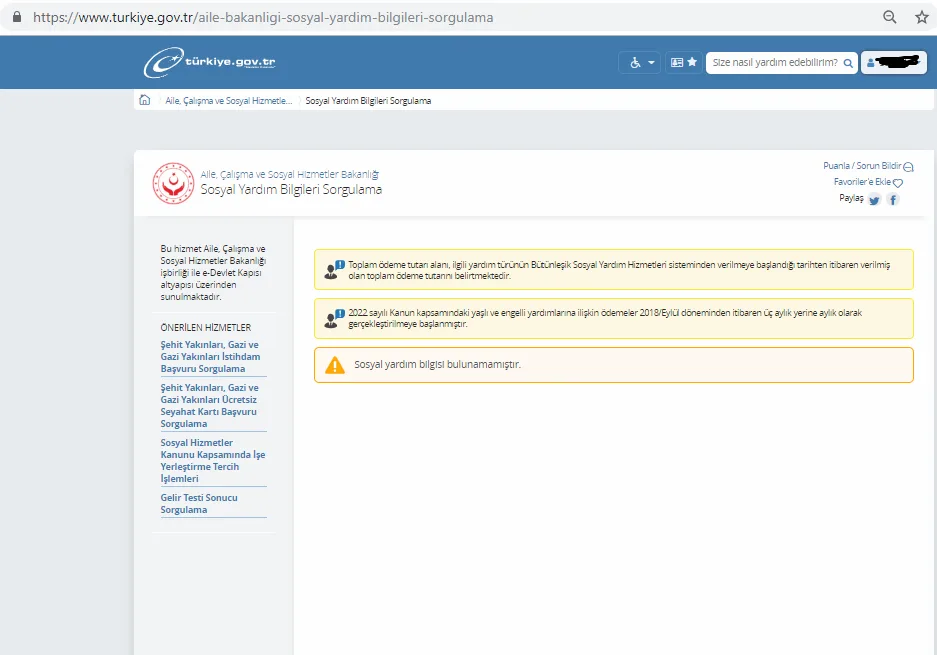Click 'Aile, Çalışma ve Sosyal Hizmetler Bakanlığı' heading

tap(290, 175)
